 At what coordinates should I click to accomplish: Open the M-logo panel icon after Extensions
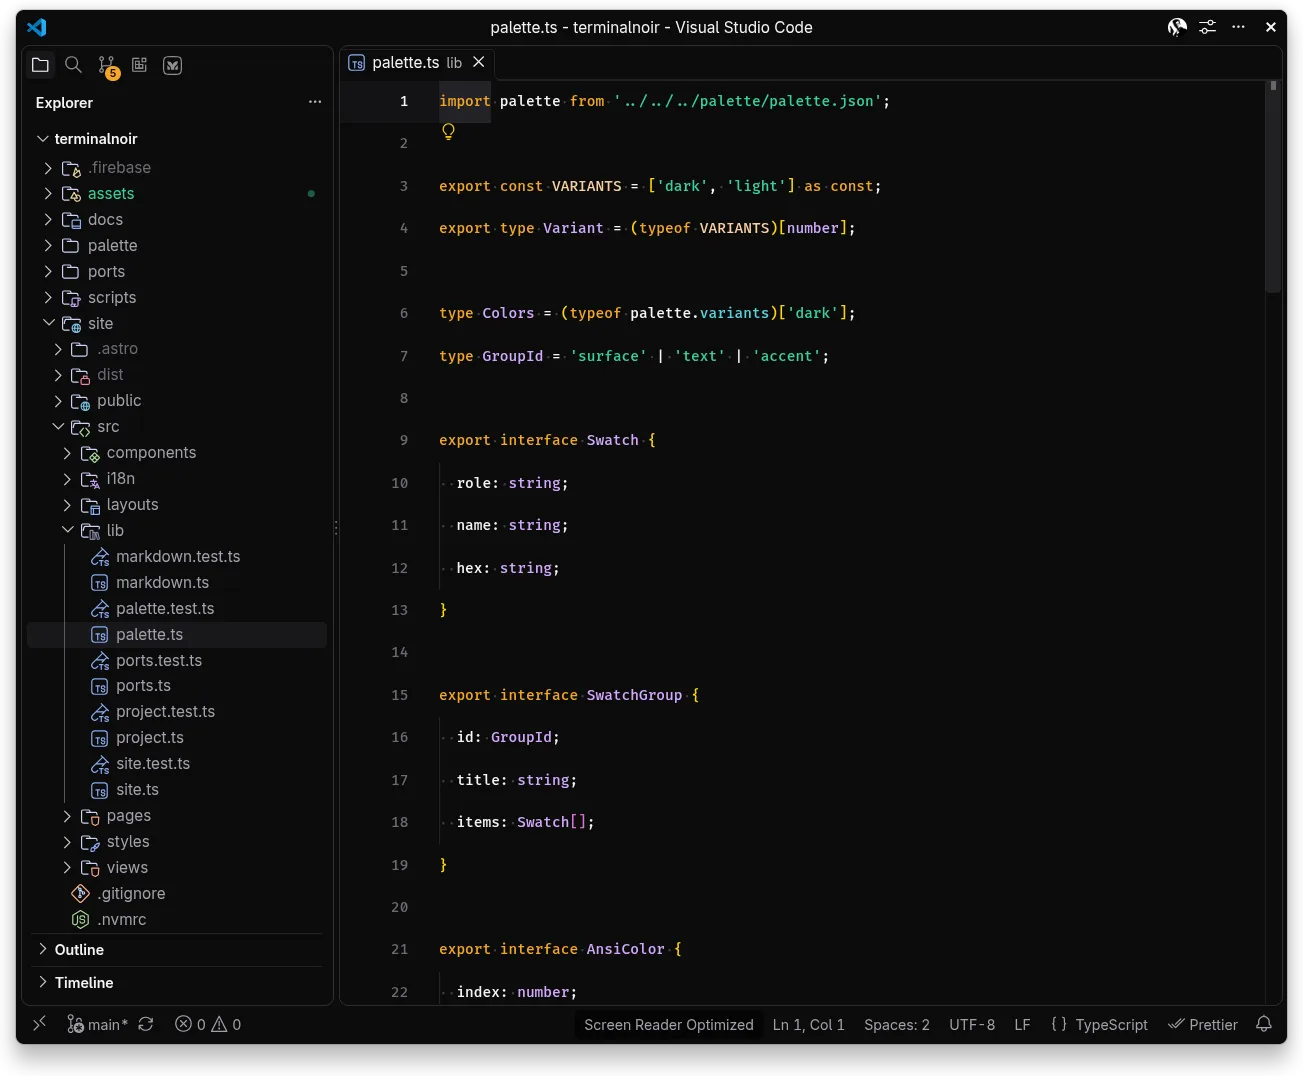173,65
